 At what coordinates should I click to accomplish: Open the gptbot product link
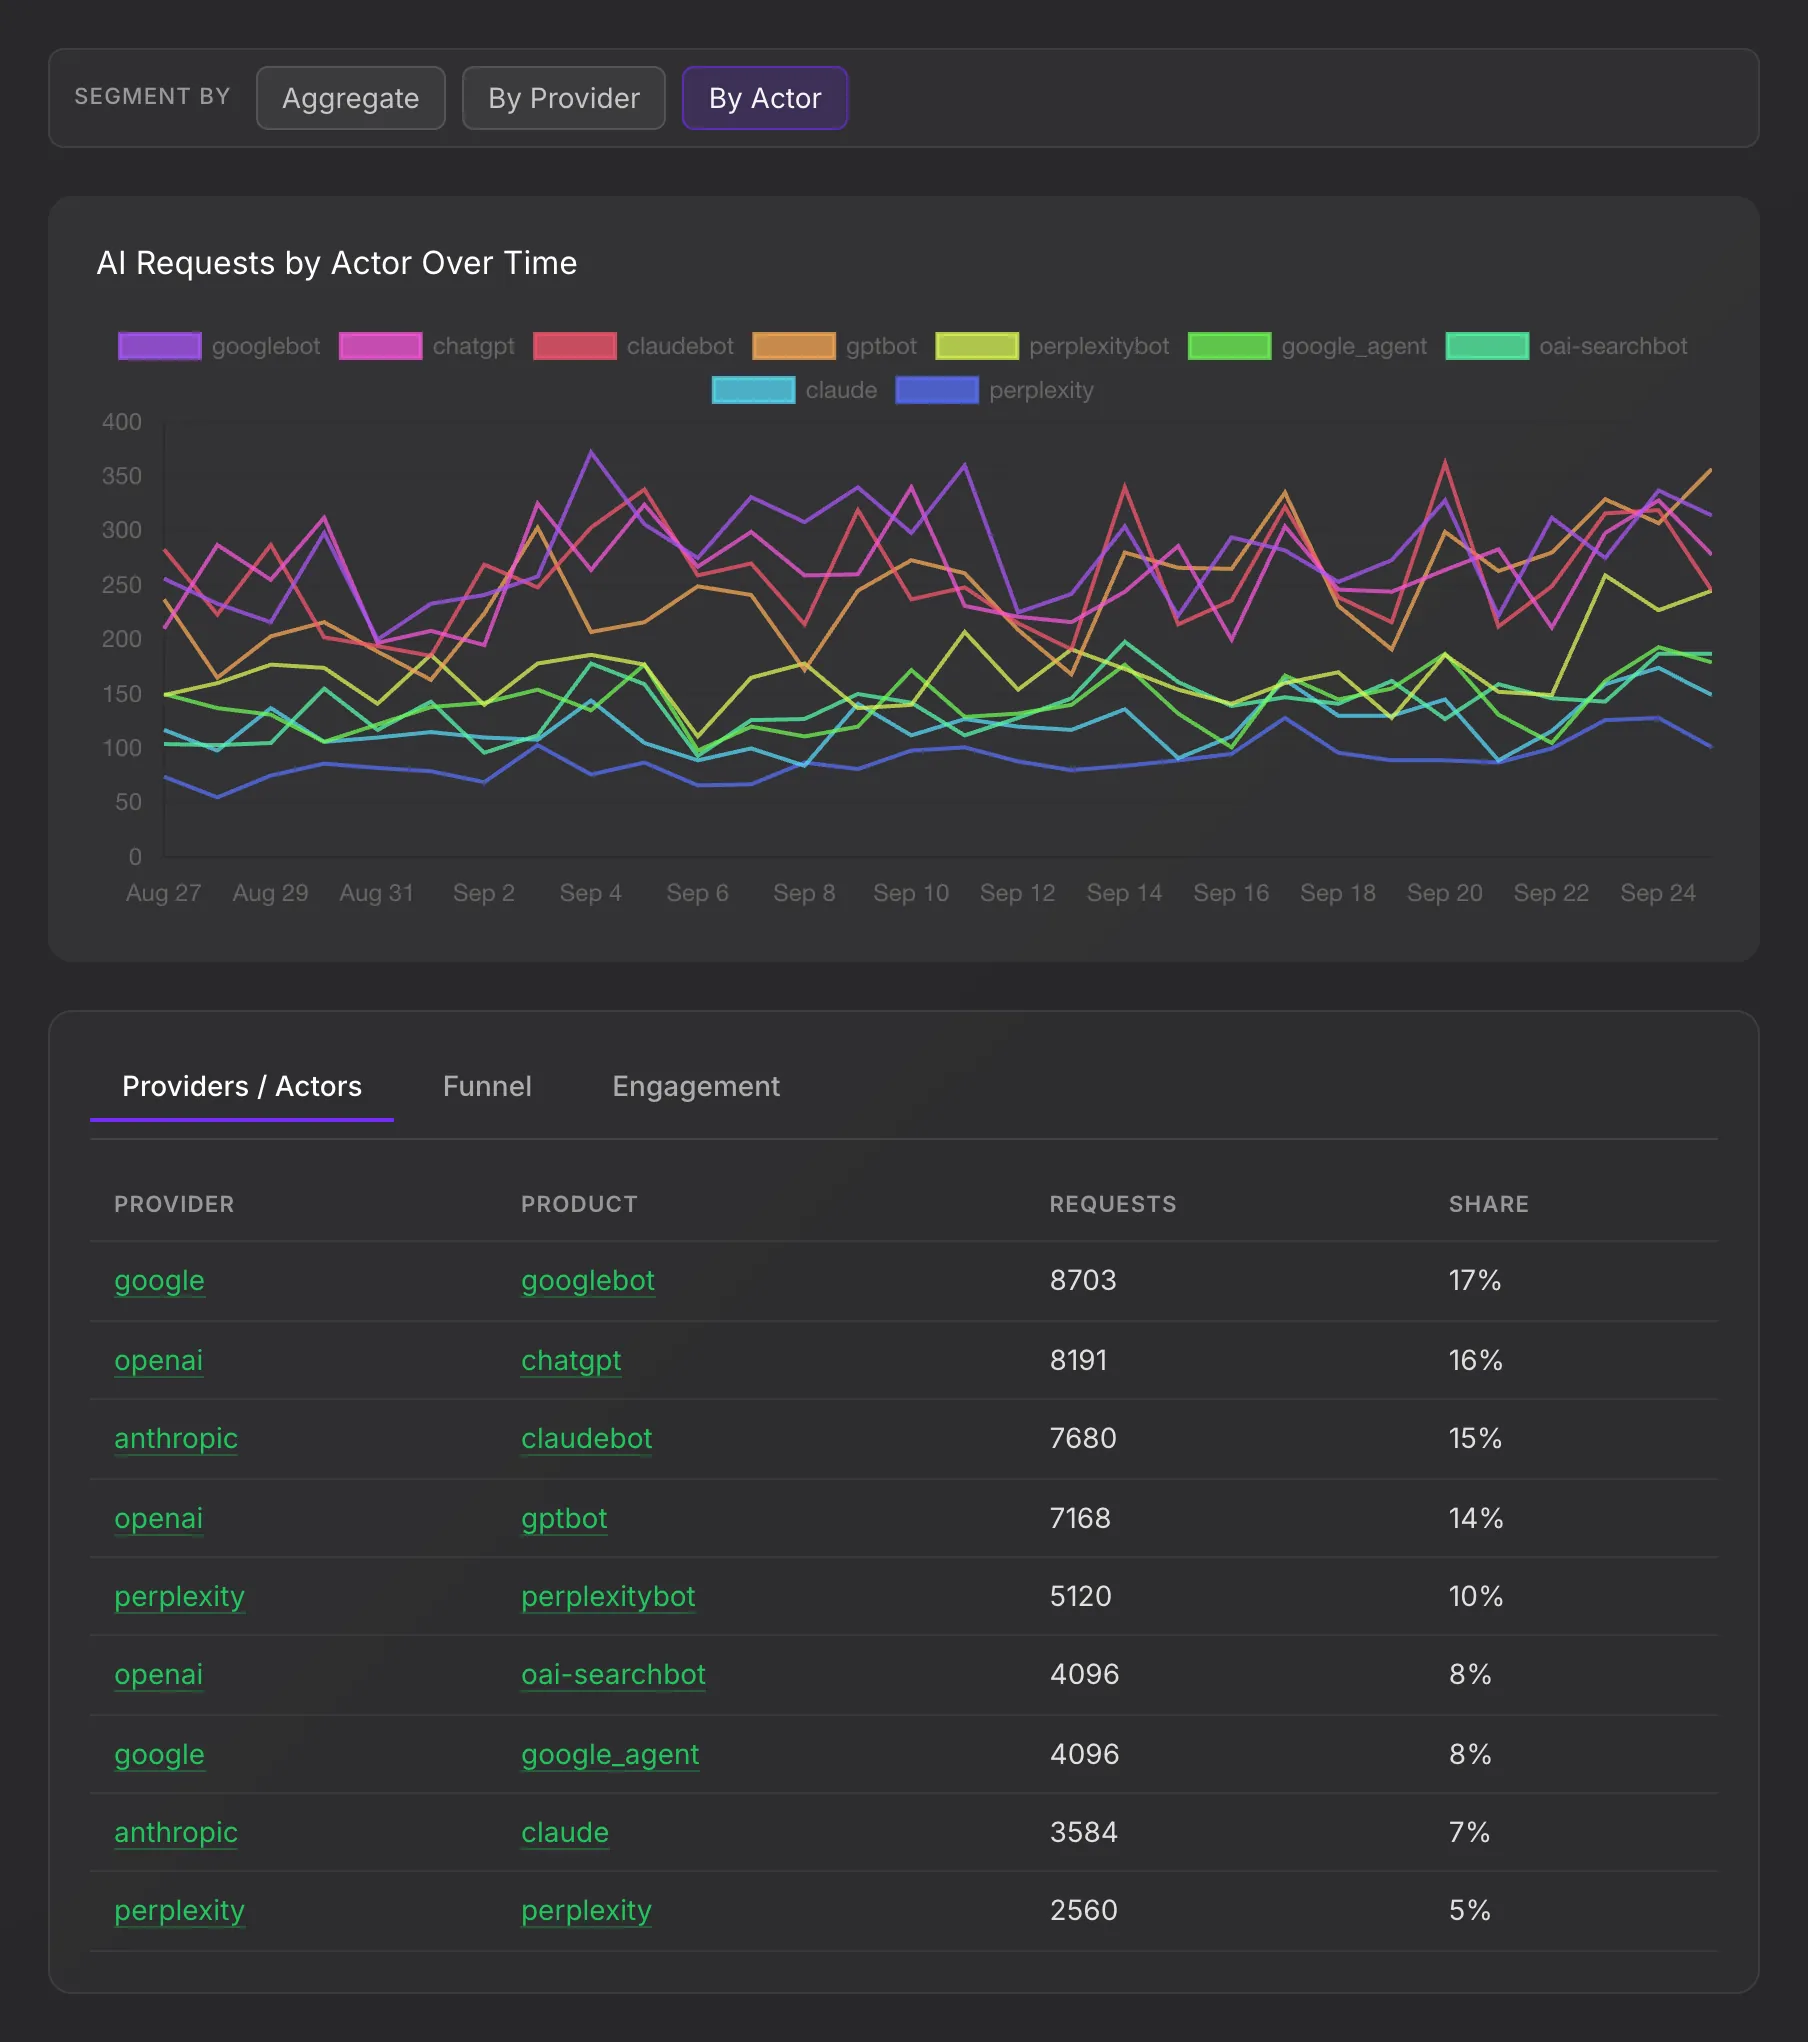[564, 1519]
